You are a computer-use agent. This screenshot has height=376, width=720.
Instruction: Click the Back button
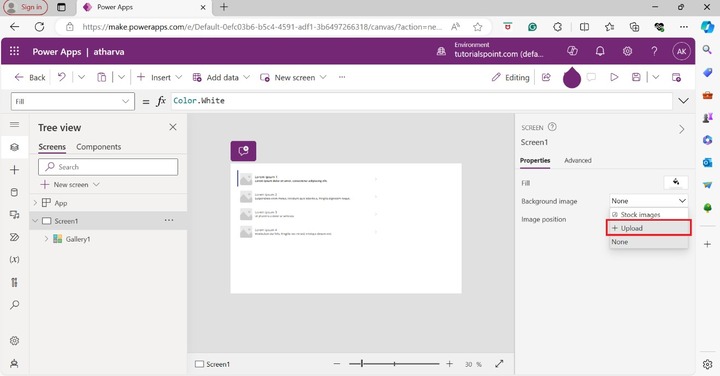pos(30,77)
